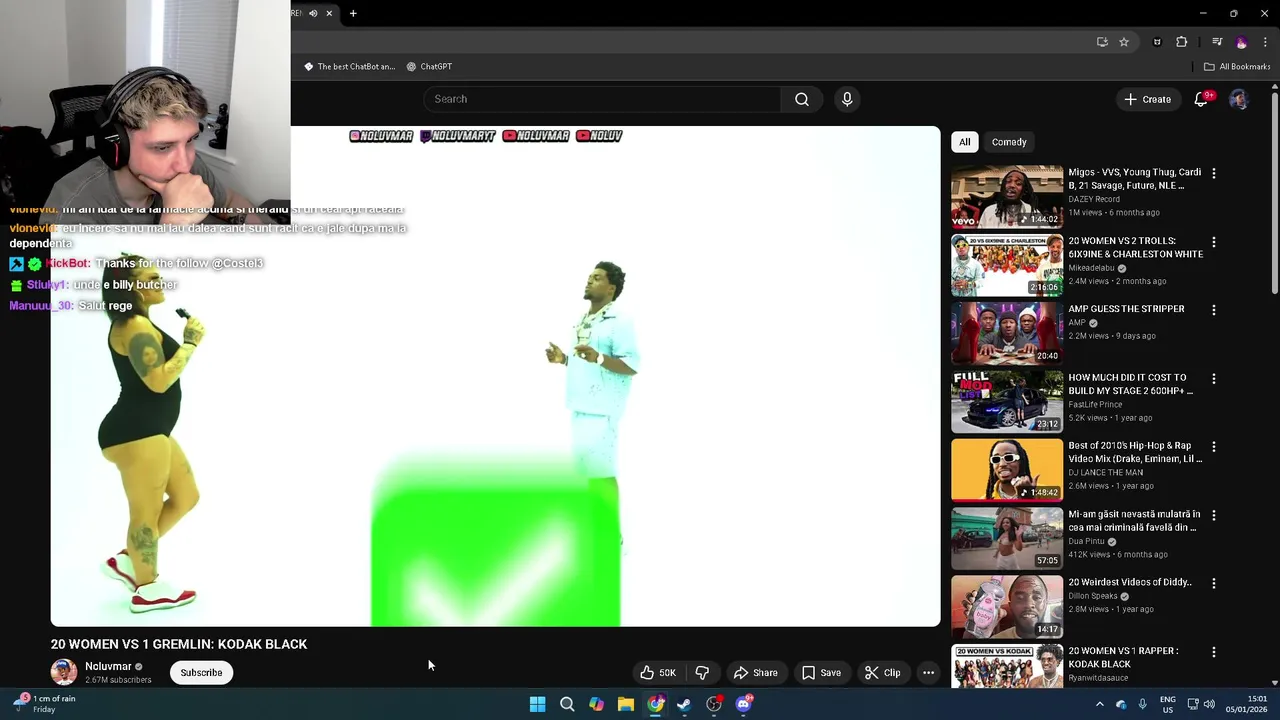Open options for 6IX9INE & Charleston White video
Screen dimensions: 1280x720
click(1214, 242)
